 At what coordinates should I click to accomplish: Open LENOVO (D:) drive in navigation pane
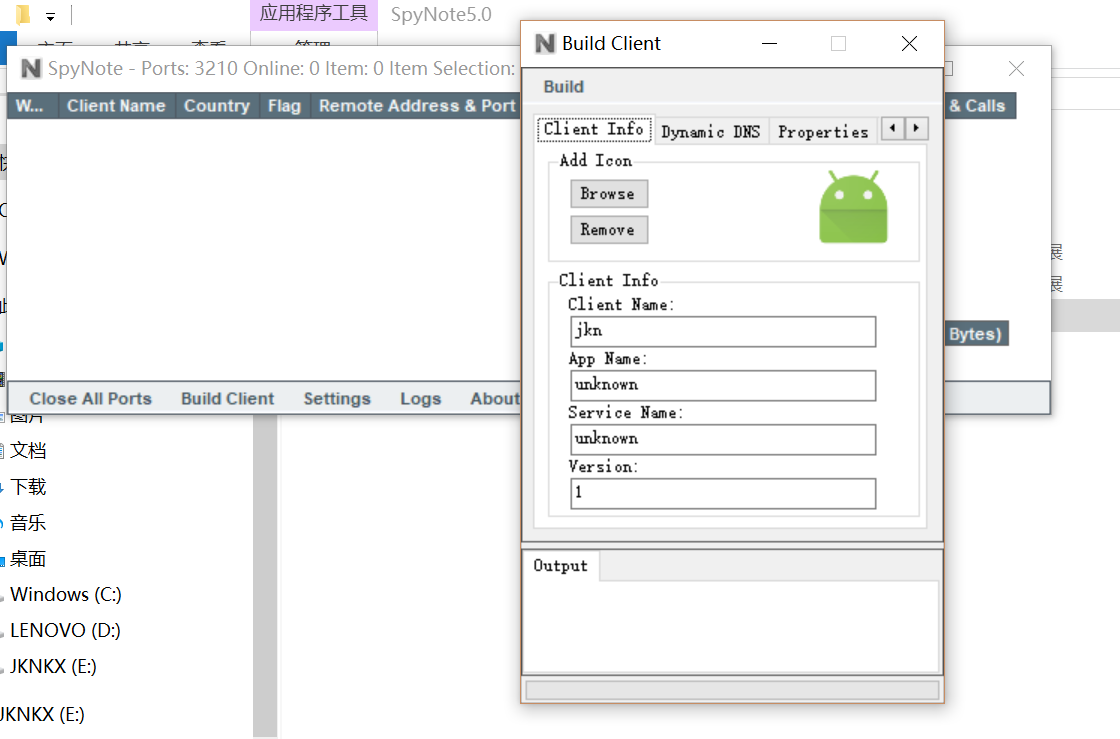(65, 630)
